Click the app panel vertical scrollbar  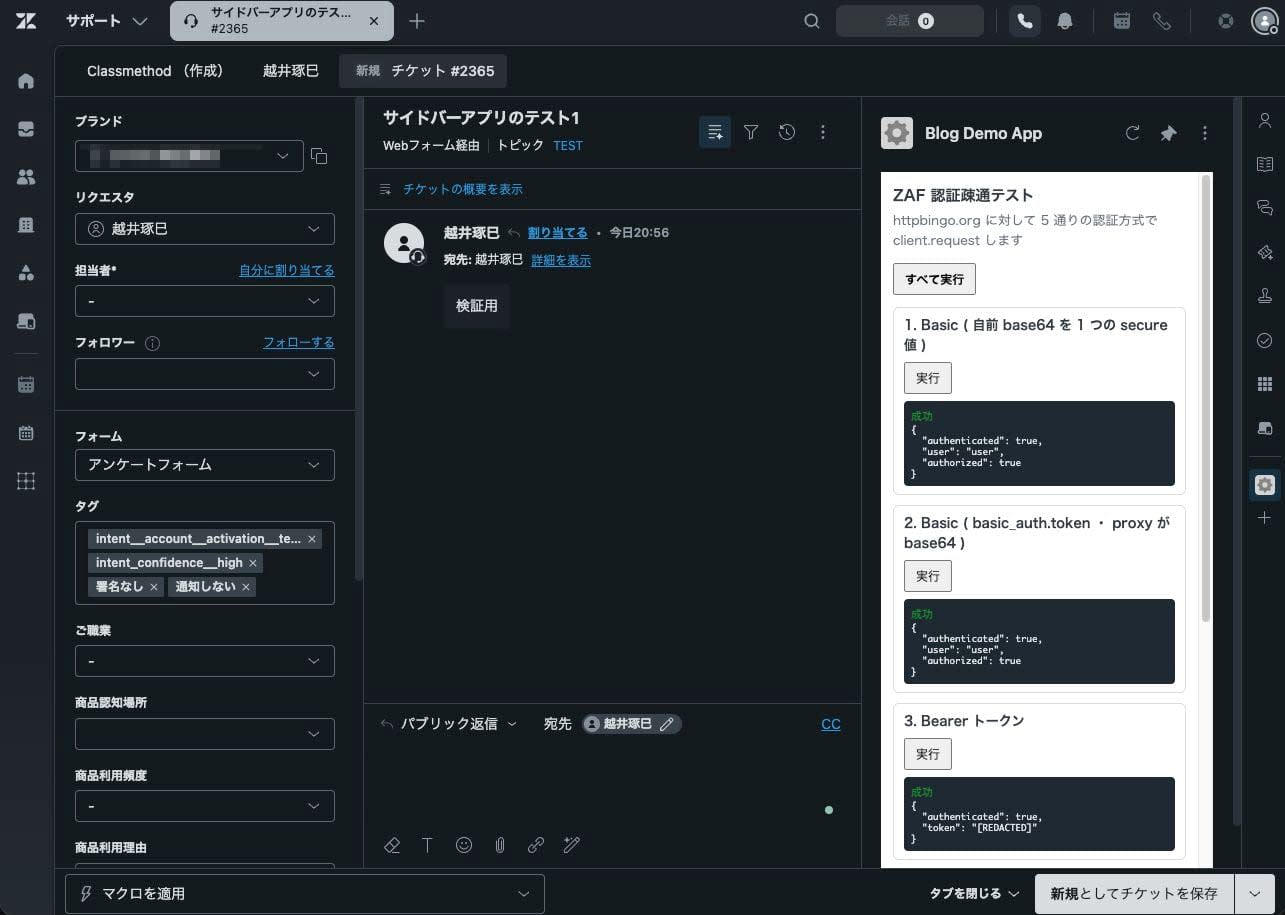(x=1206, y=398)
